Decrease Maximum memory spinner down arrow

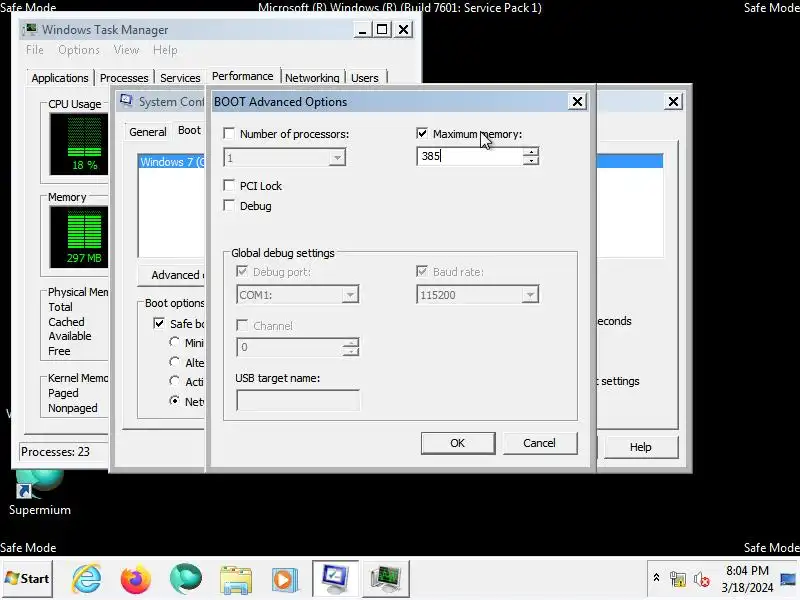531,161
